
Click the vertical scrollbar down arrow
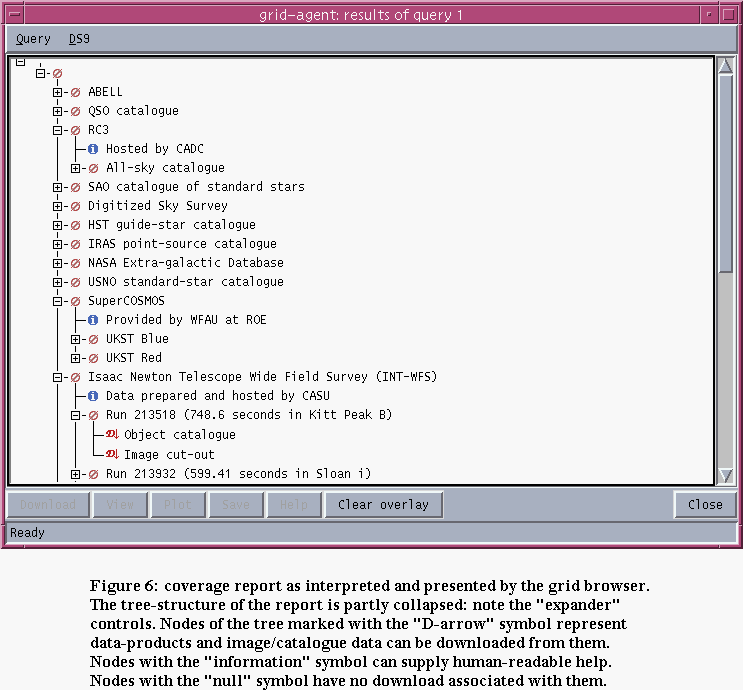tap(726, 474)
